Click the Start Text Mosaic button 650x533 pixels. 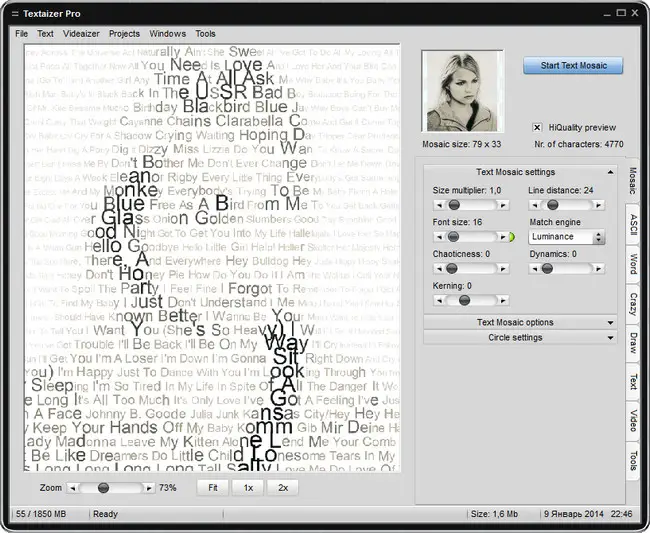click(x=573, y=65)
